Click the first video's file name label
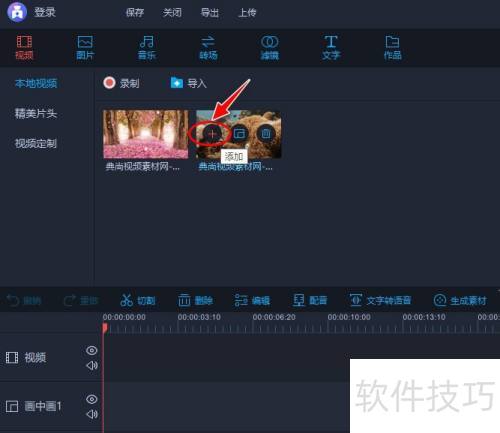This screenshot has height=433, width=500. 143,166
